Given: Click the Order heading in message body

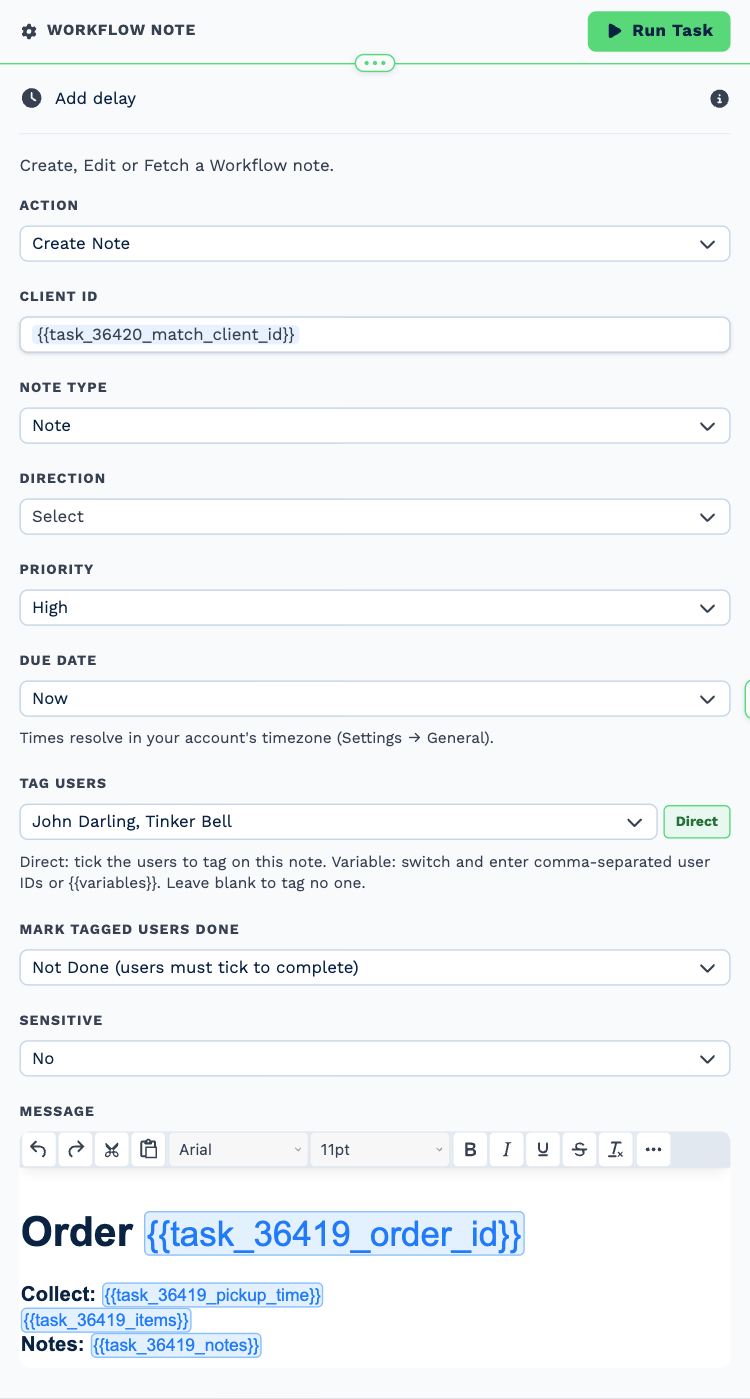Looking at the screenshot, I should pyautogui.click(x=77, y=1233).
